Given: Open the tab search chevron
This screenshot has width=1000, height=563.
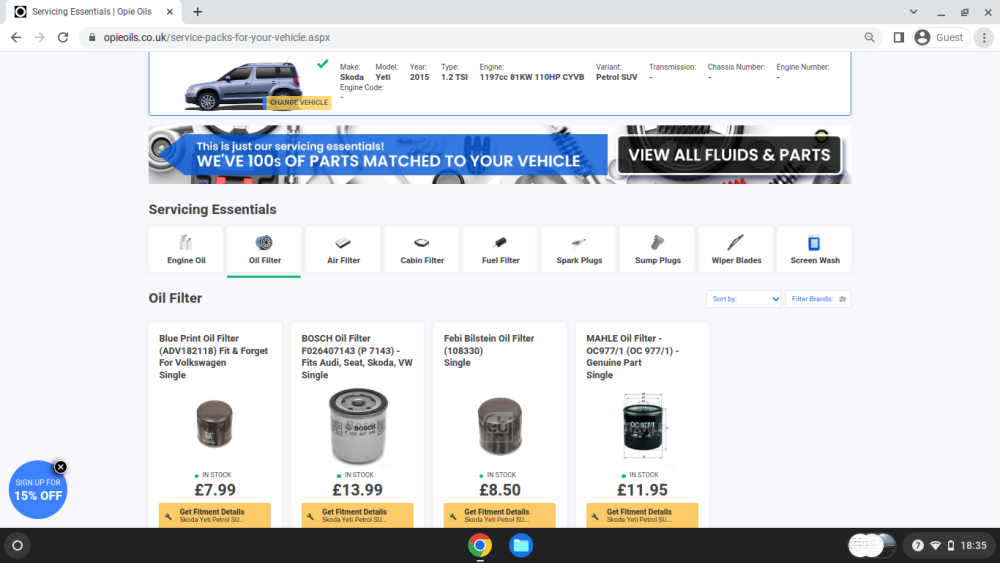Looking at the screenshot, I should tap(913, 11).
